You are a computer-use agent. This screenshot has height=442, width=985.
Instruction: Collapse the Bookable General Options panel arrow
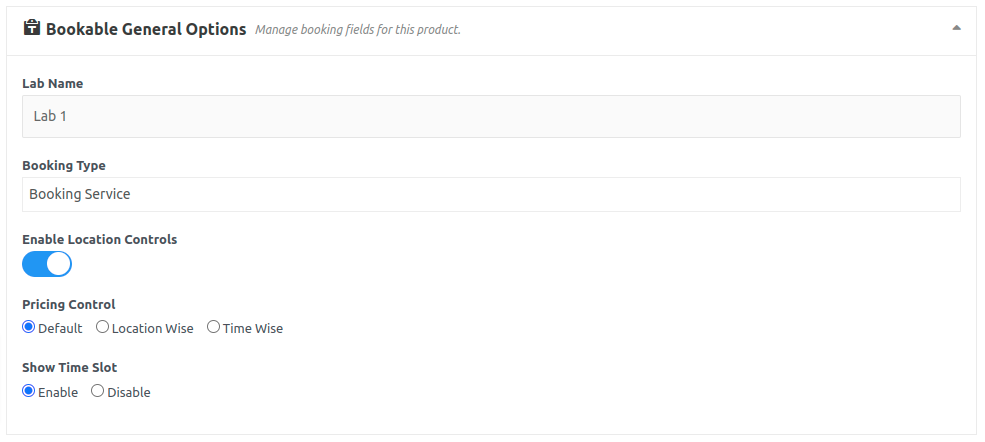(x=957, y=28)
